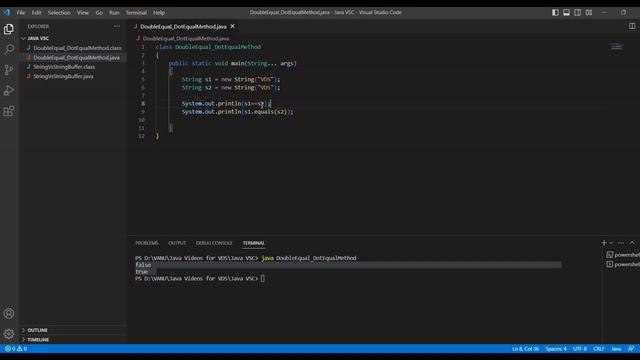Toggle the secondary side bar layout icon
The image size is (640, 360).
578,12
